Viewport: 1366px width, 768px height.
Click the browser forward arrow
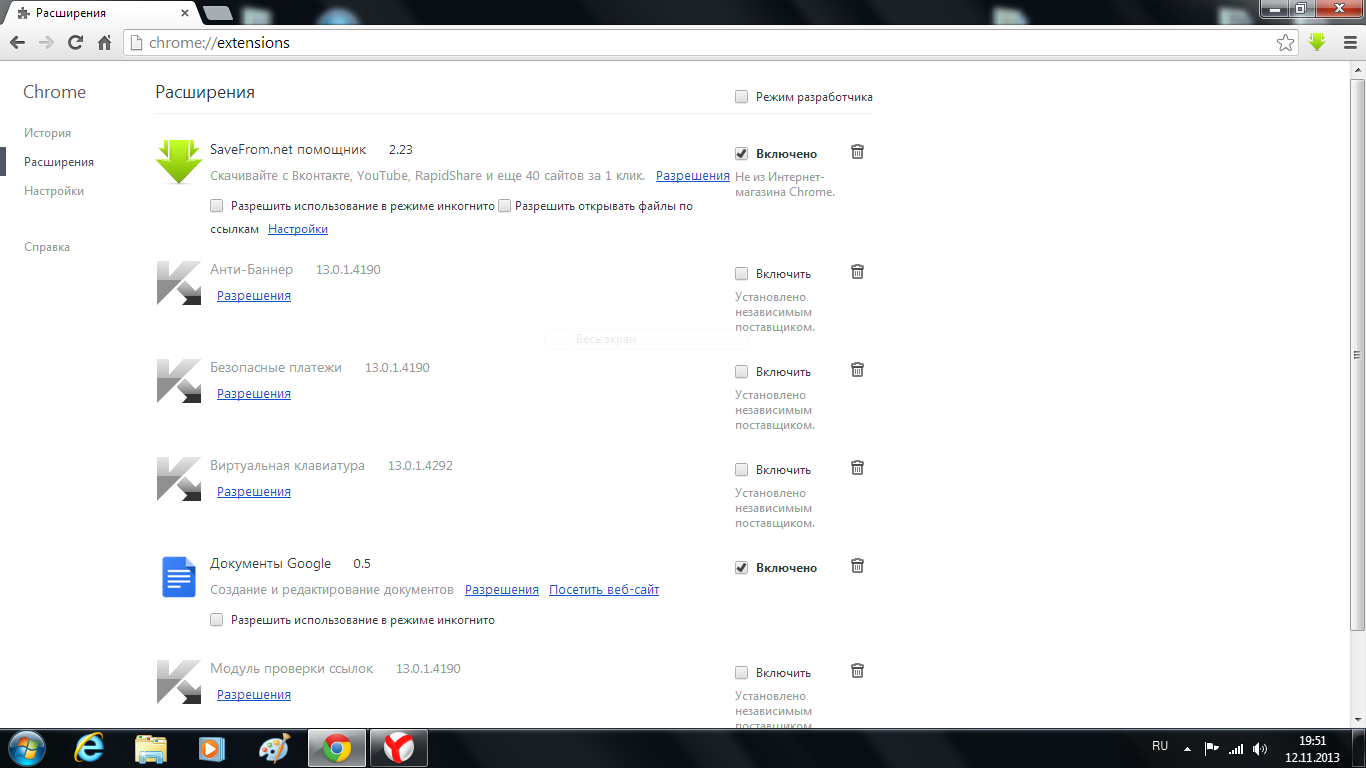point(46,43)
